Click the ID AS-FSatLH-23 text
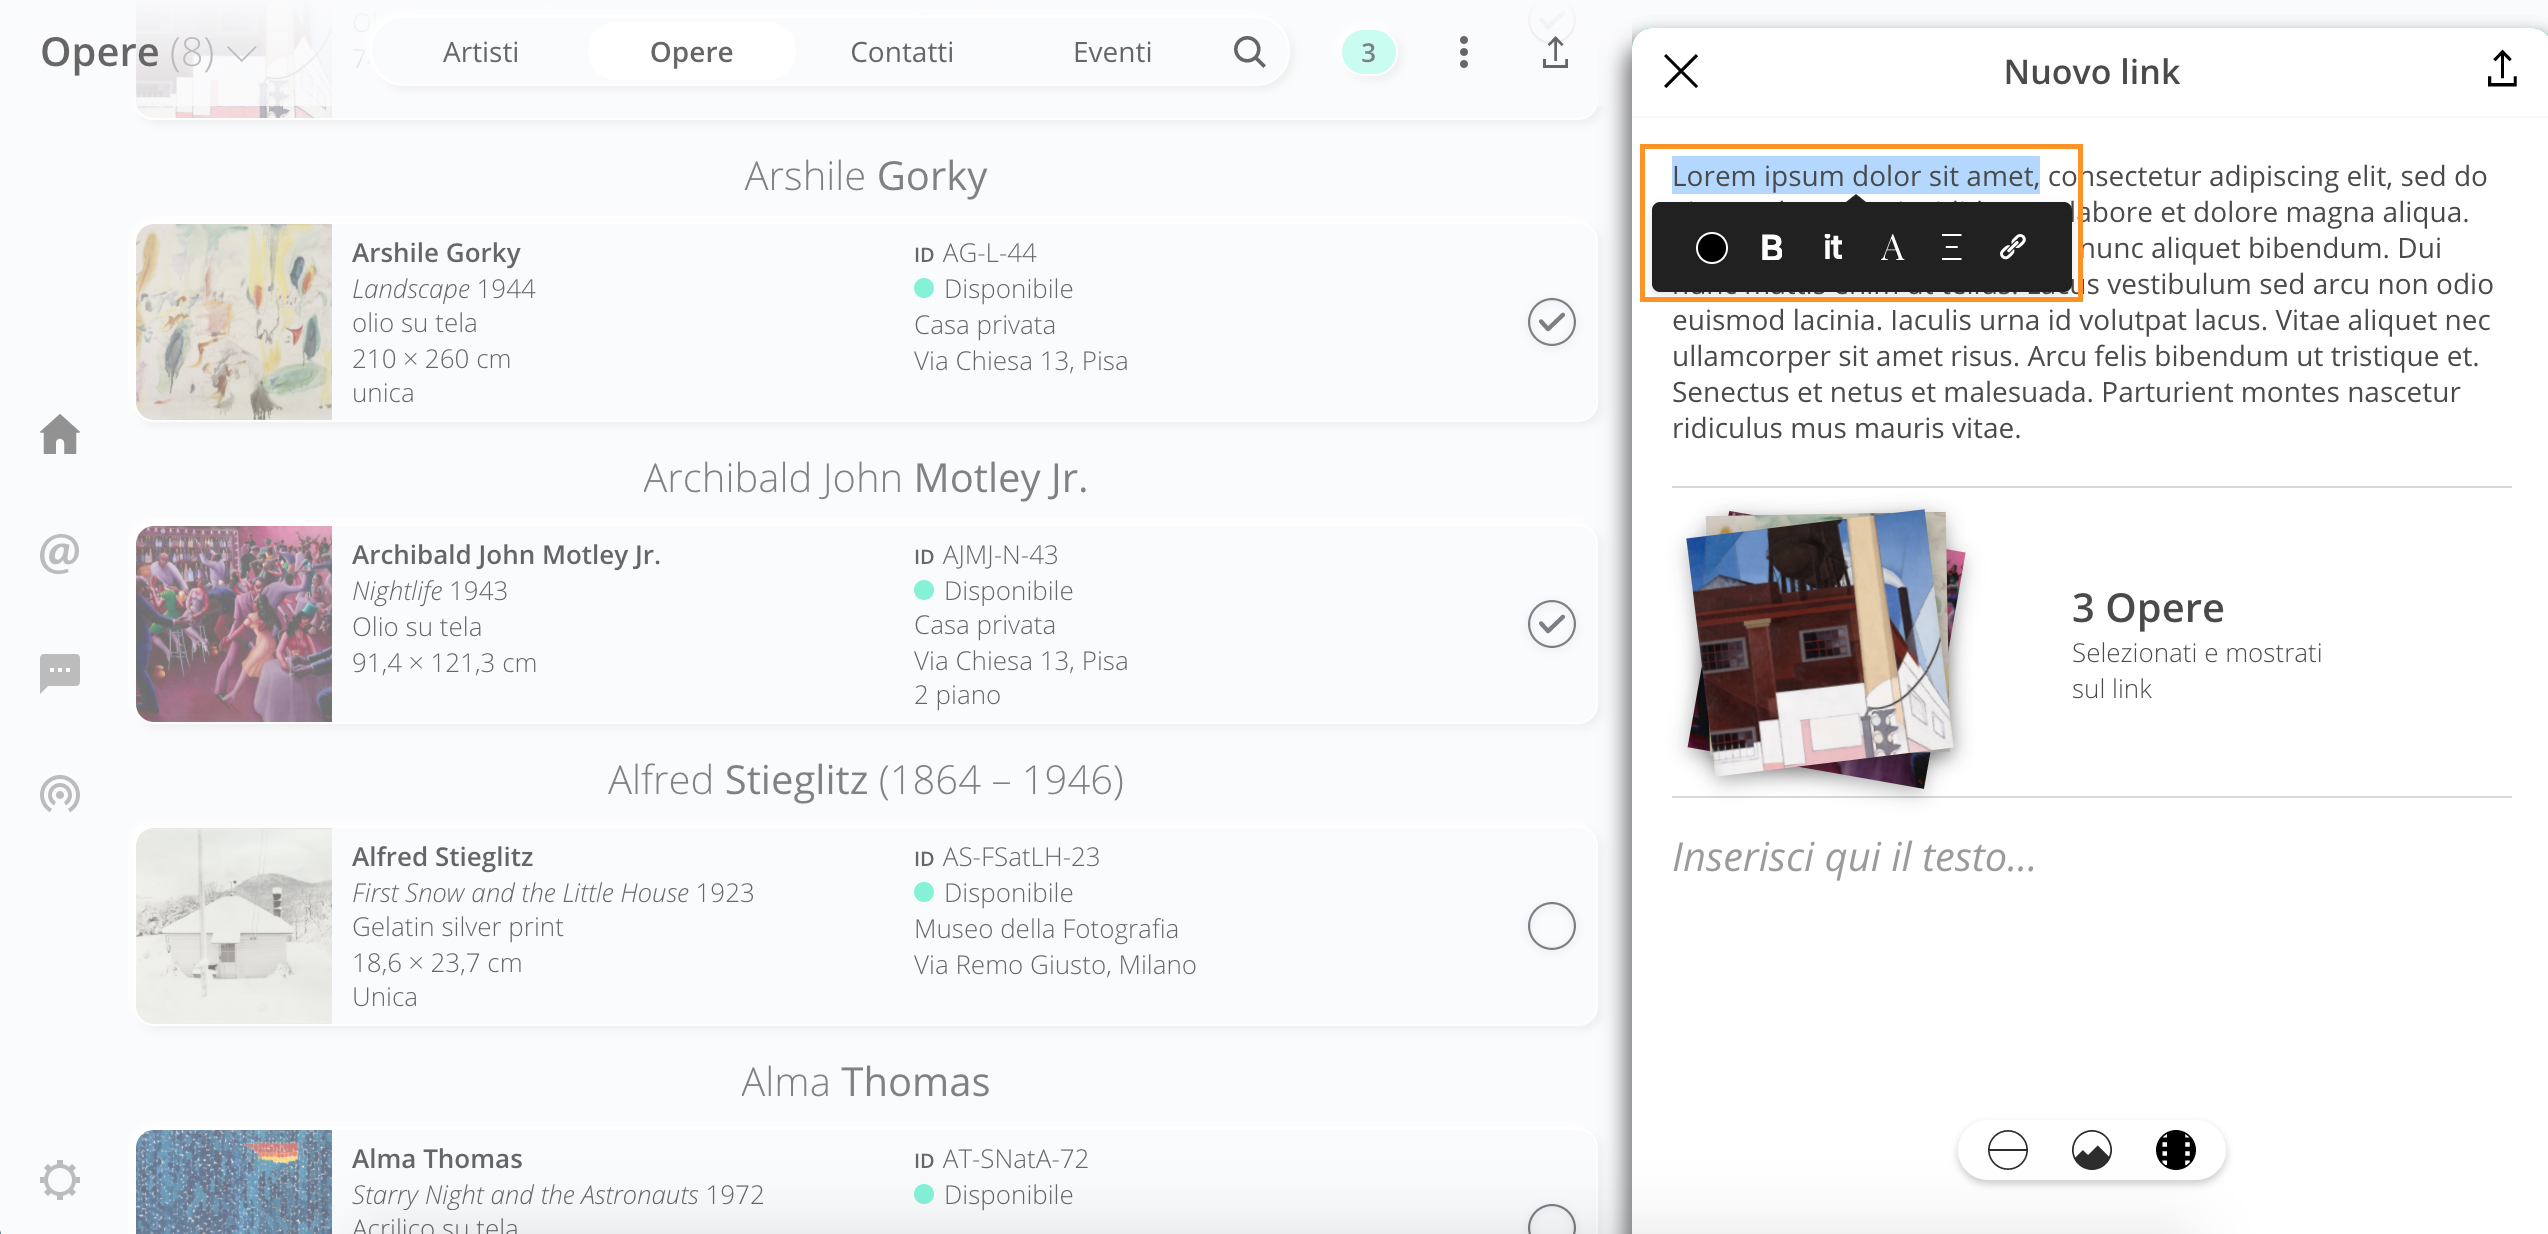Screen dimensions: 2548x1234 click(1007, 857)
